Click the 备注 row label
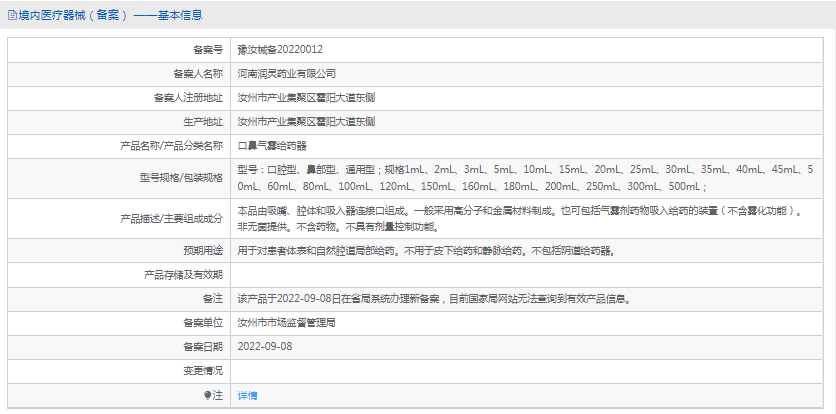Screen dimensions: 836x414 [213, 299]
